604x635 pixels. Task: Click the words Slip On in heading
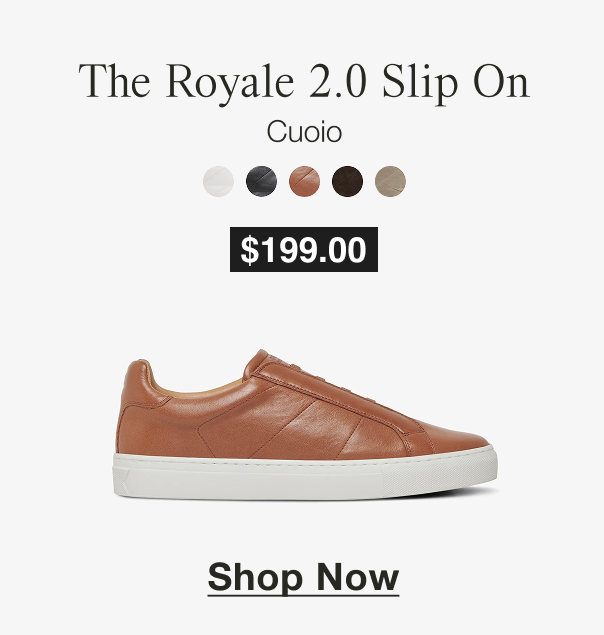(456, 83)
